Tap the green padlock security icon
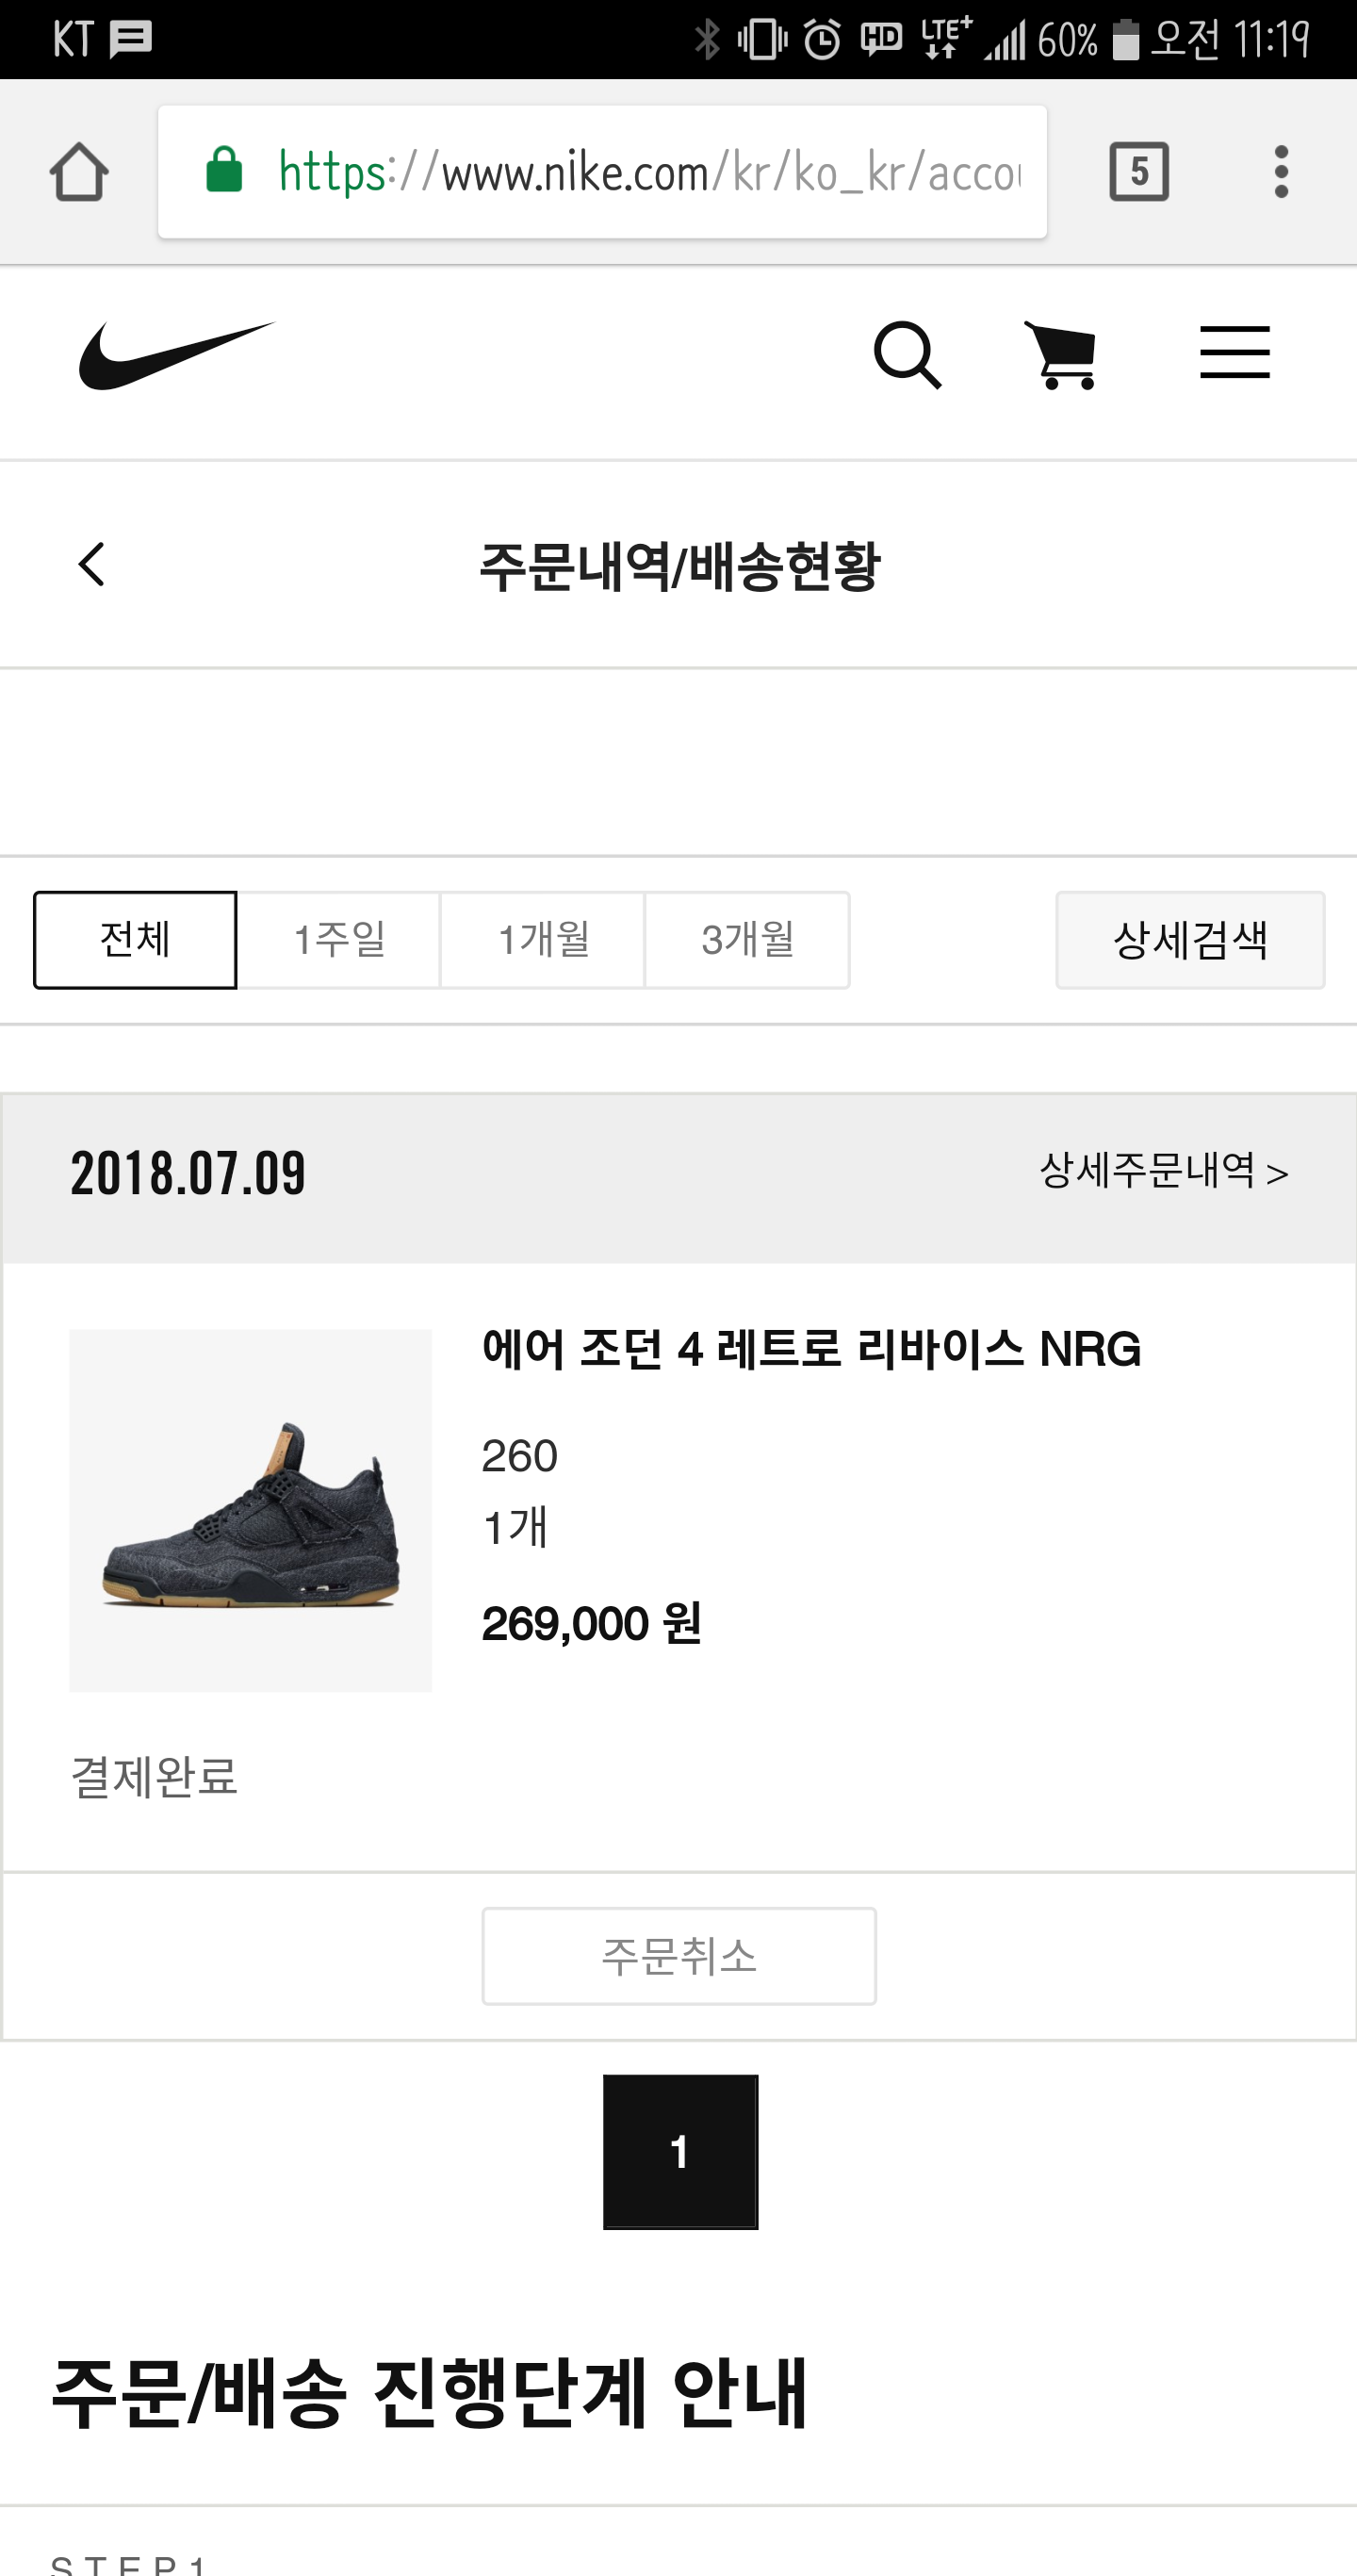This screenshot has width=1357, height=2576. [x=224, y=170]
